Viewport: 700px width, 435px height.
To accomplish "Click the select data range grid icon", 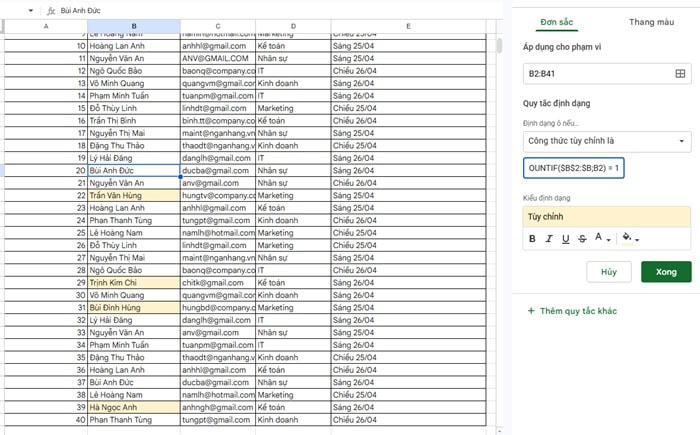I will coord(680,74).
